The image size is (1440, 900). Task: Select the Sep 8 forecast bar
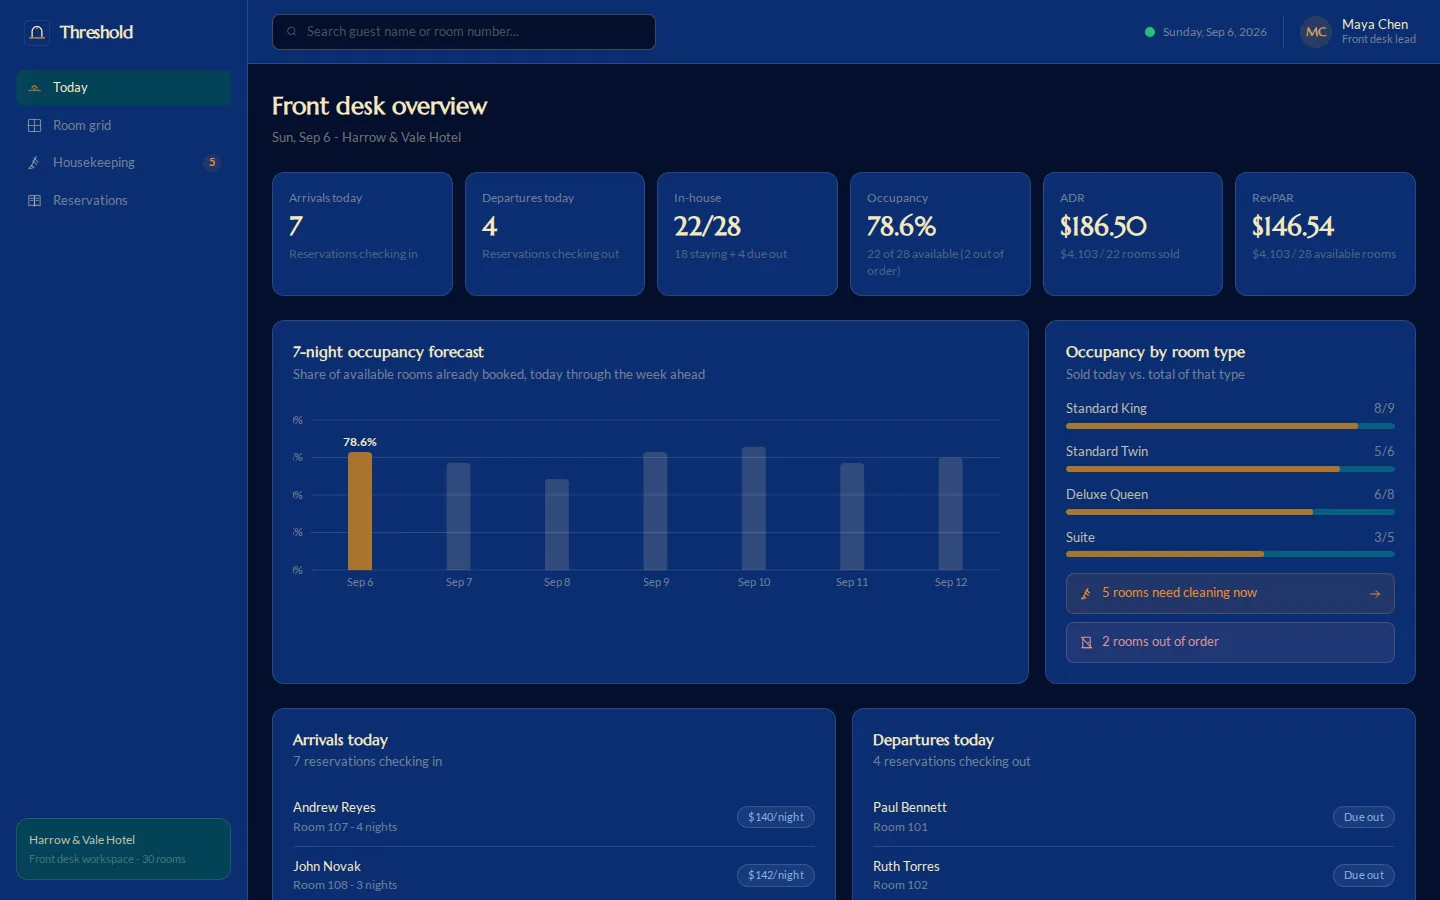click(x=557, y=525)
